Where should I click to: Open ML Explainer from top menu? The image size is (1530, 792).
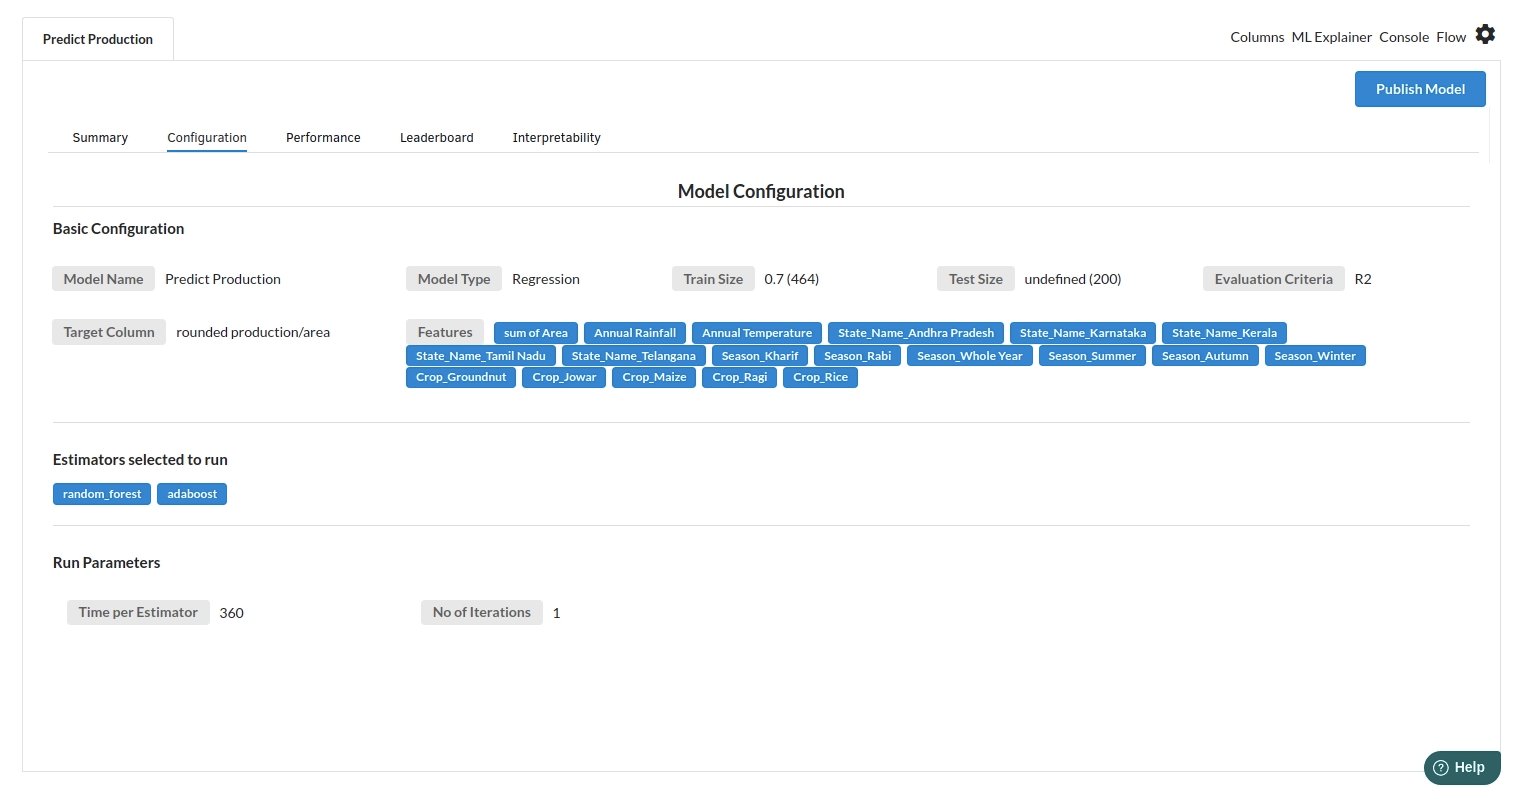click(x=1331, y=37)
